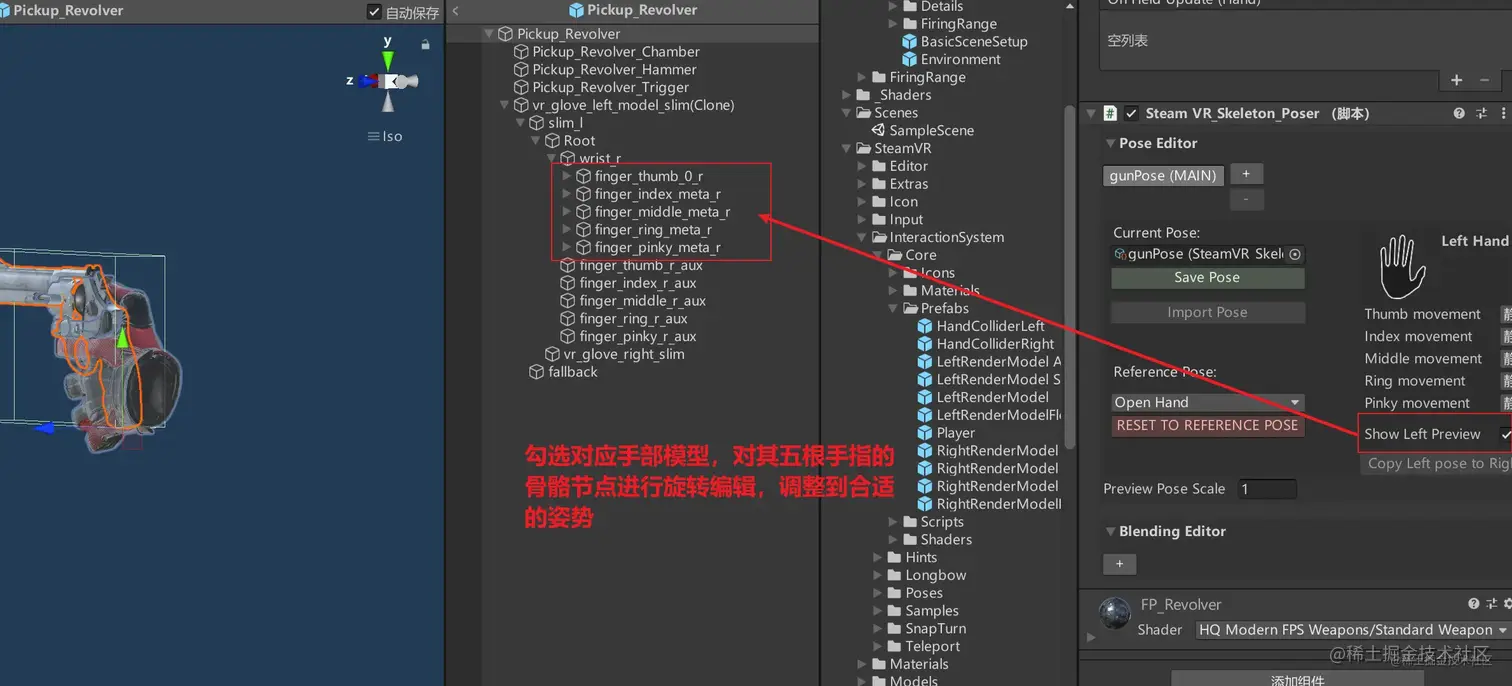The width and height of the screenshot is (1512, 686).
Task: Add event entry with list plus button
Action: coord(1456,80)
